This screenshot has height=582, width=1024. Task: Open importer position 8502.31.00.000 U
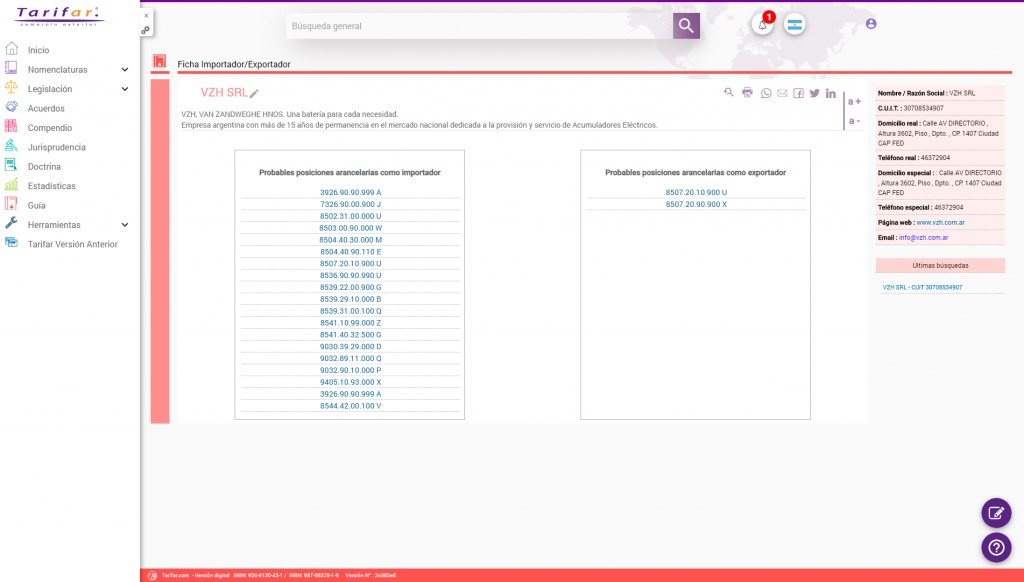(x=351, y=216)
